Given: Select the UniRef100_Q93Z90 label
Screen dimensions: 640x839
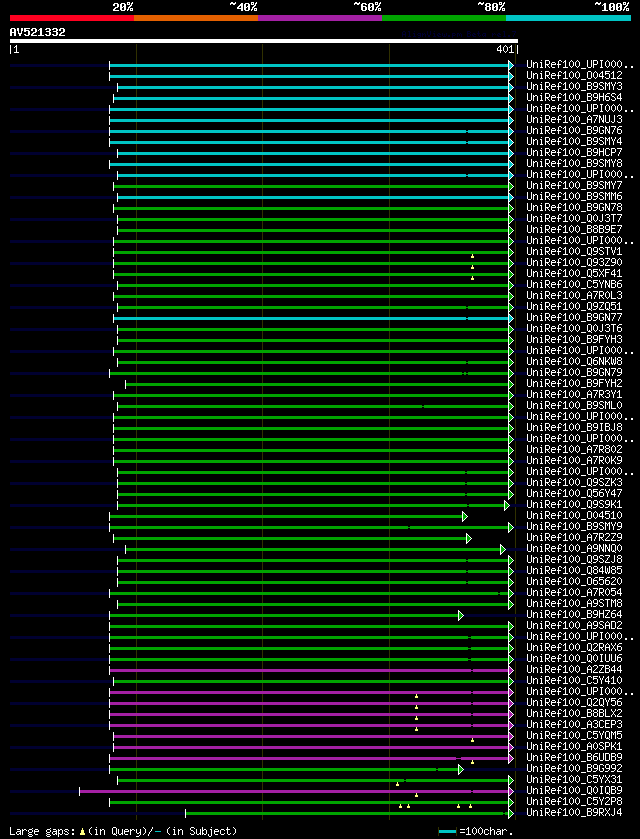Looking at the screenshot, I should (574, 262).
